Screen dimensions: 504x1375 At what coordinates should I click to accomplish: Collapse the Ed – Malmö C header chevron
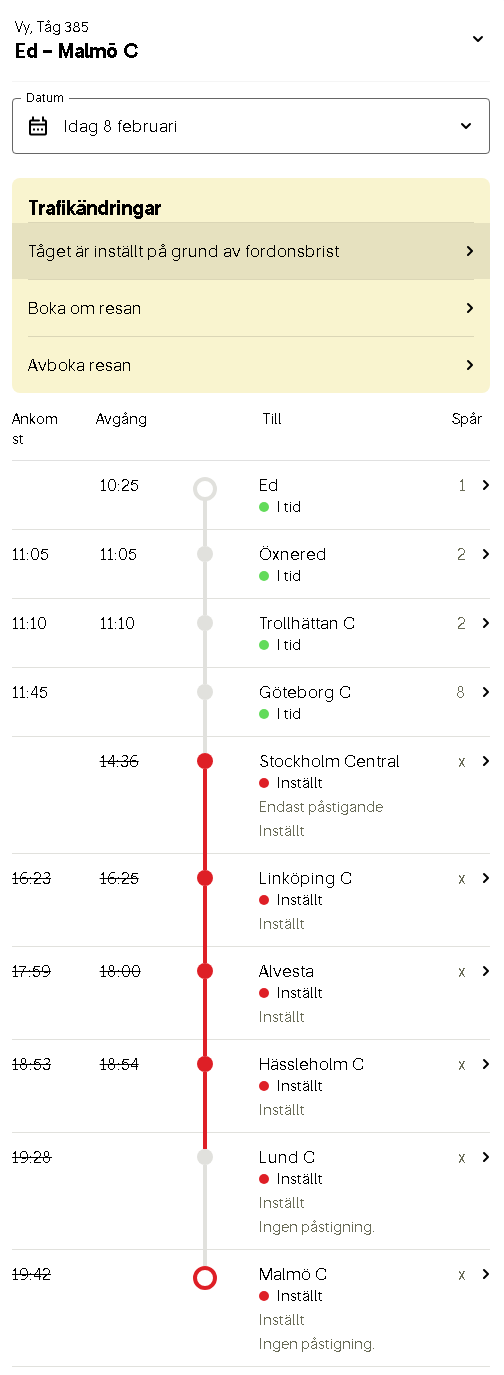click(x=478, y=39)
